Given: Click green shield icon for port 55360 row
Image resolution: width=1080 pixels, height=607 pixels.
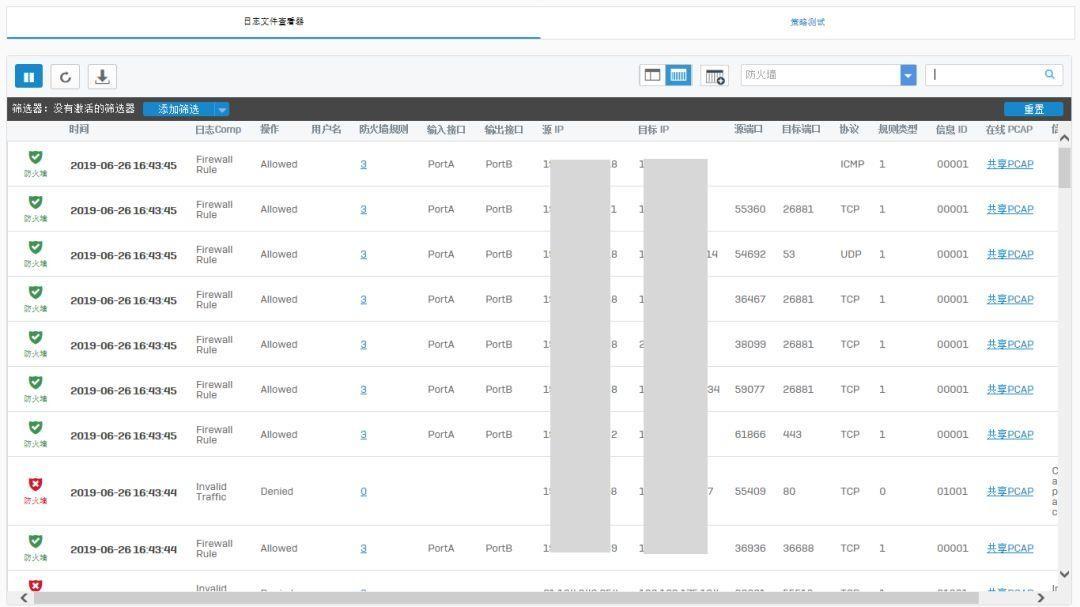Looking at the screenshot, I should tap(36, 203).
